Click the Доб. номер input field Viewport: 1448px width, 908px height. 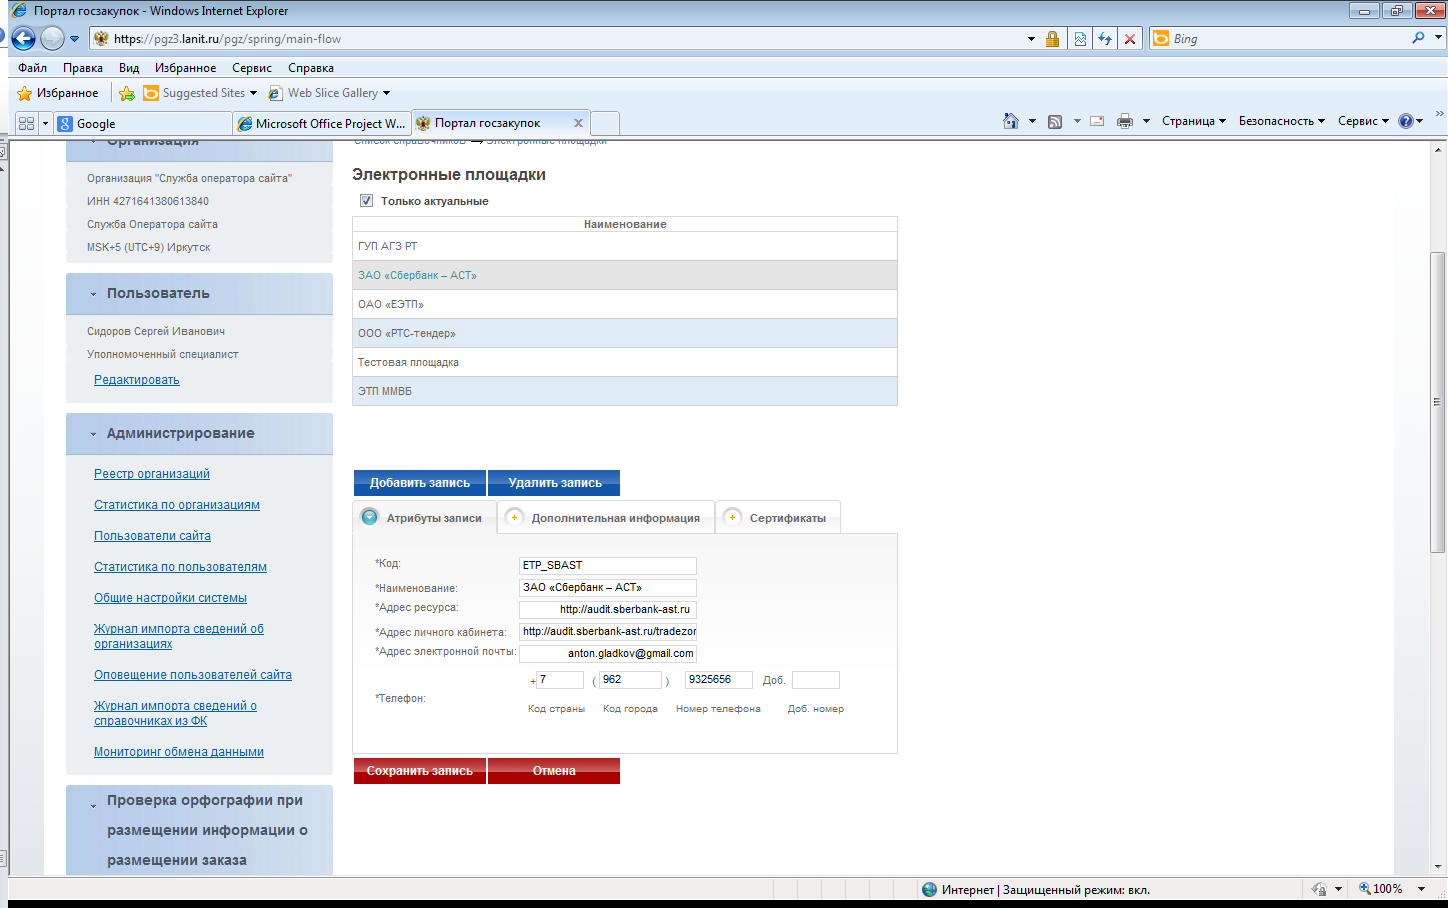815,680
